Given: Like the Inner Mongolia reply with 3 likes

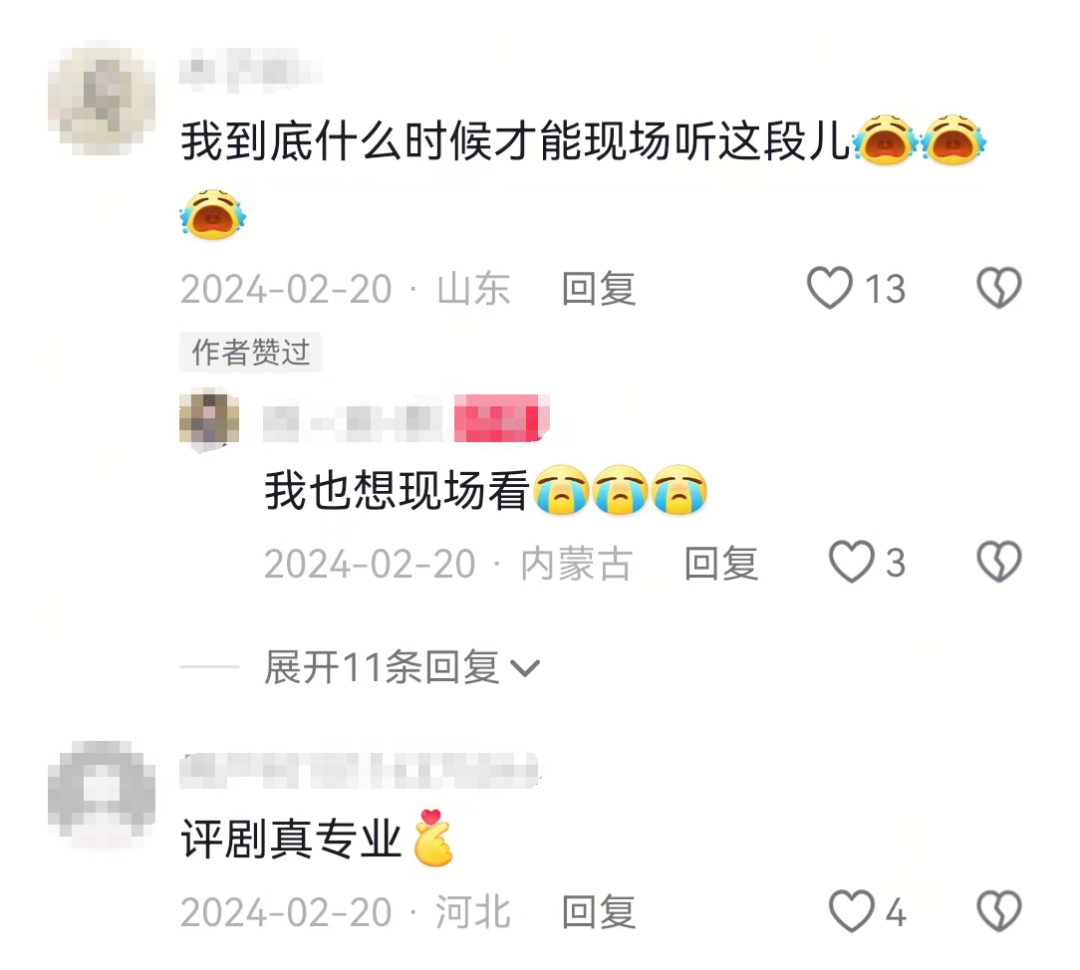Looking at the screenshot, I should (x=851, y=562).
